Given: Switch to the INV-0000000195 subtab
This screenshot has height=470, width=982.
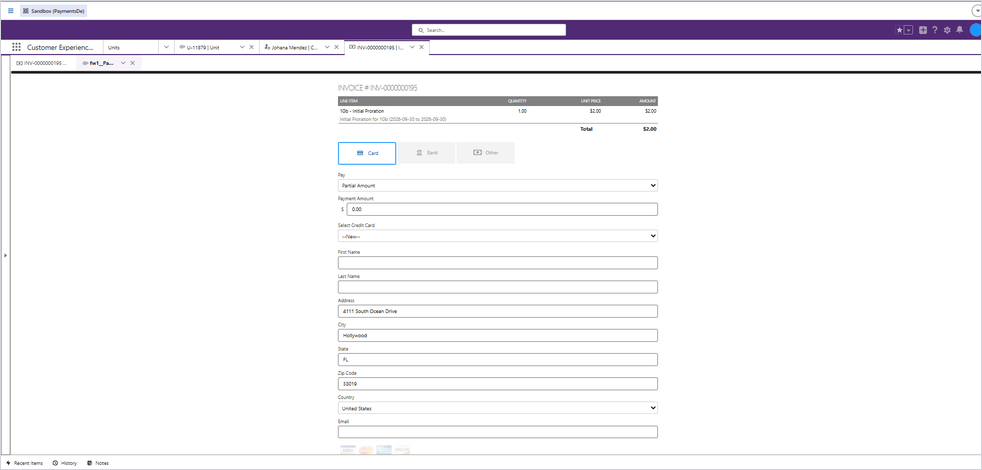Looking at the screenshot, I should (41, 63).
